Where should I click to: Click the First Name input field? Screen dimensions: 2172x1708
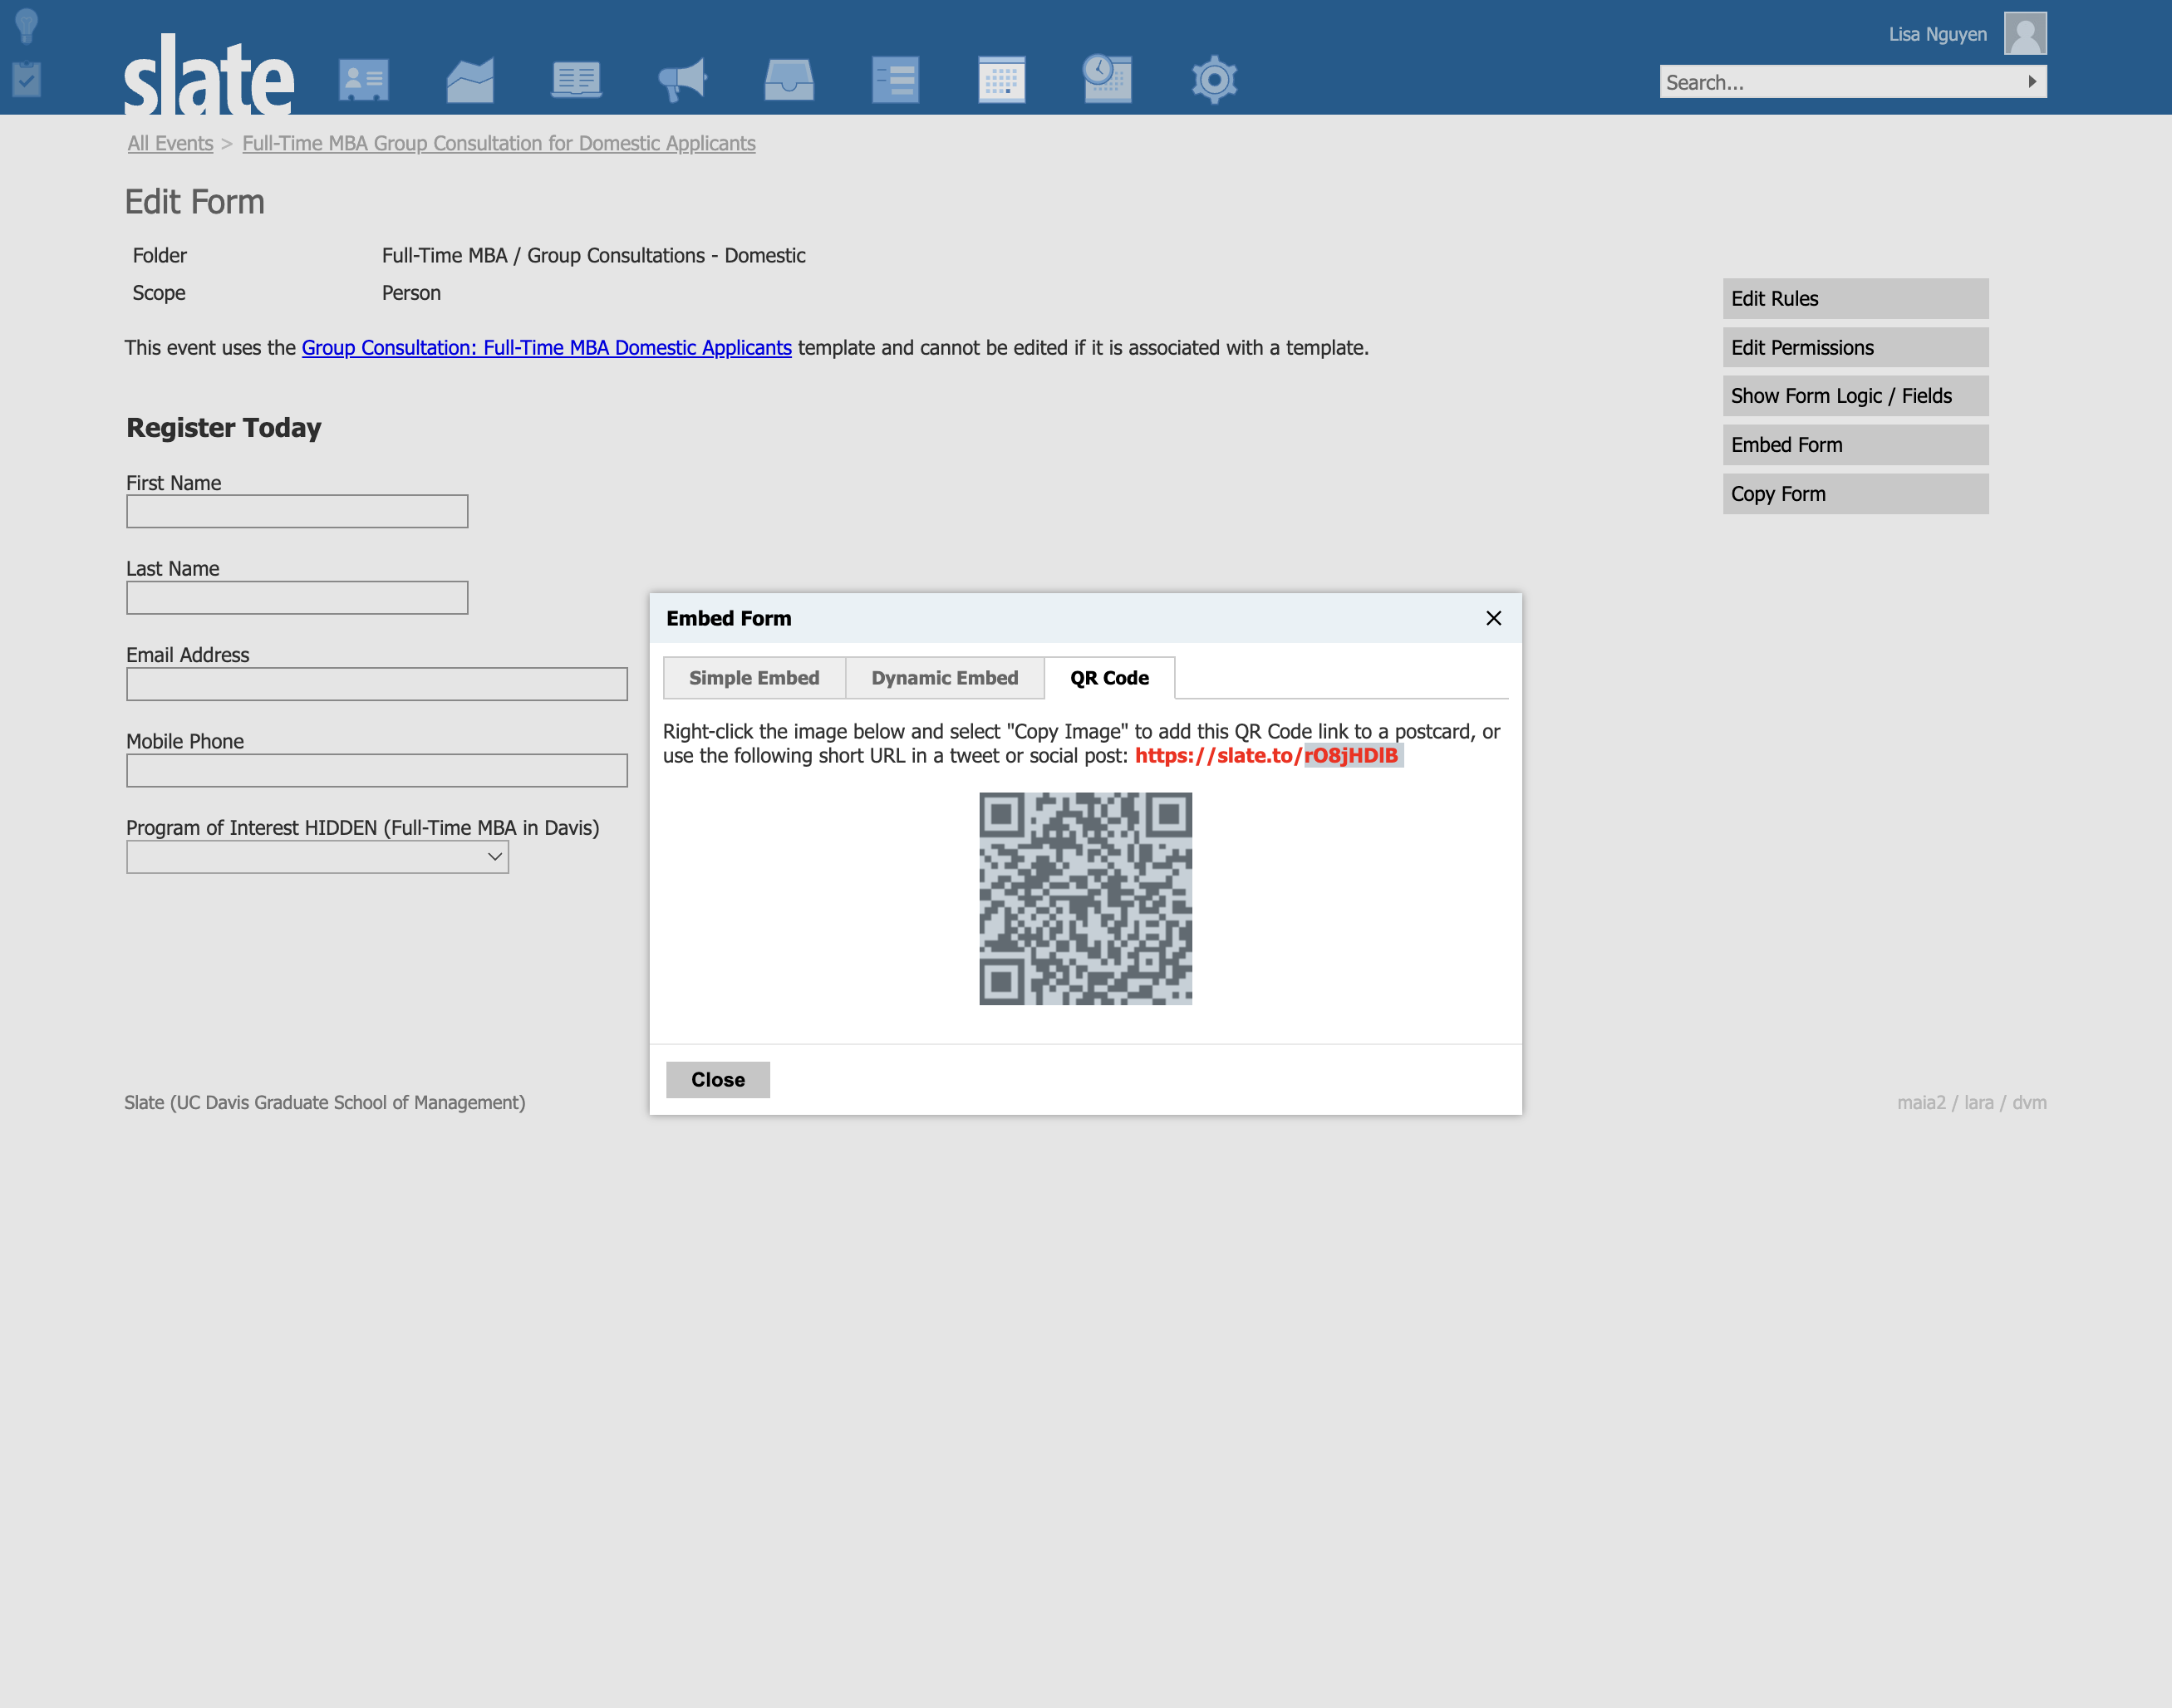[x=297, y=512]
